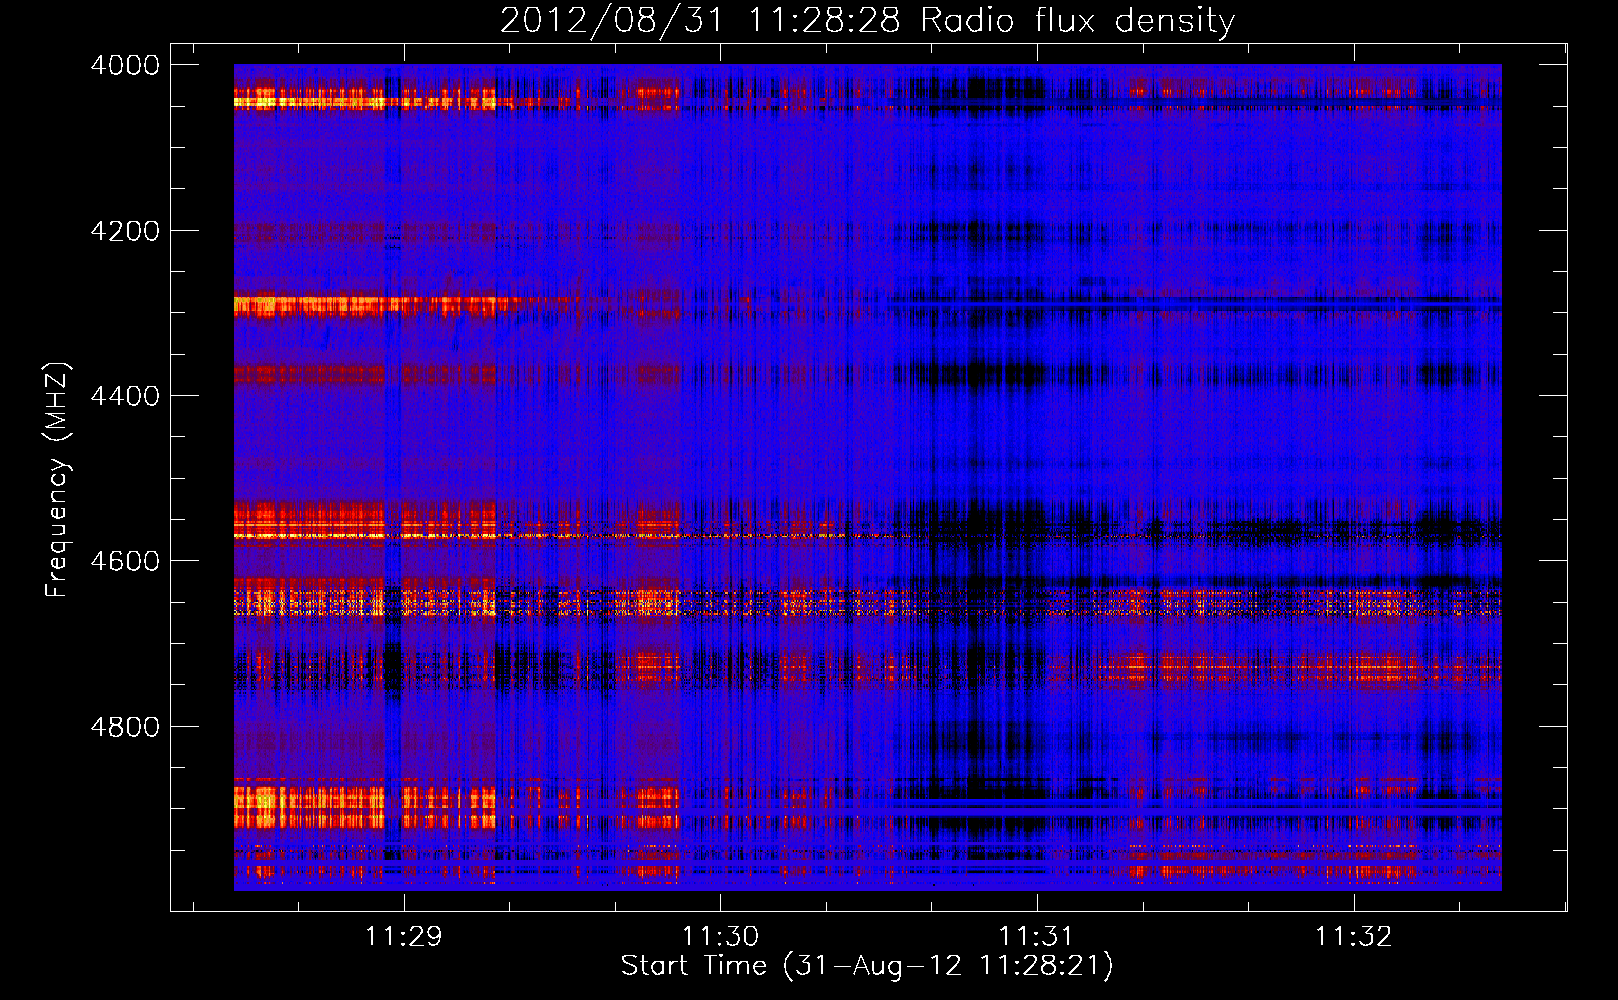This screenshot has height=1000, width=1618.
Task: Click the "Start Time (31-Aug-12 11:28:21)" axis label
Action: coord(867,966)
